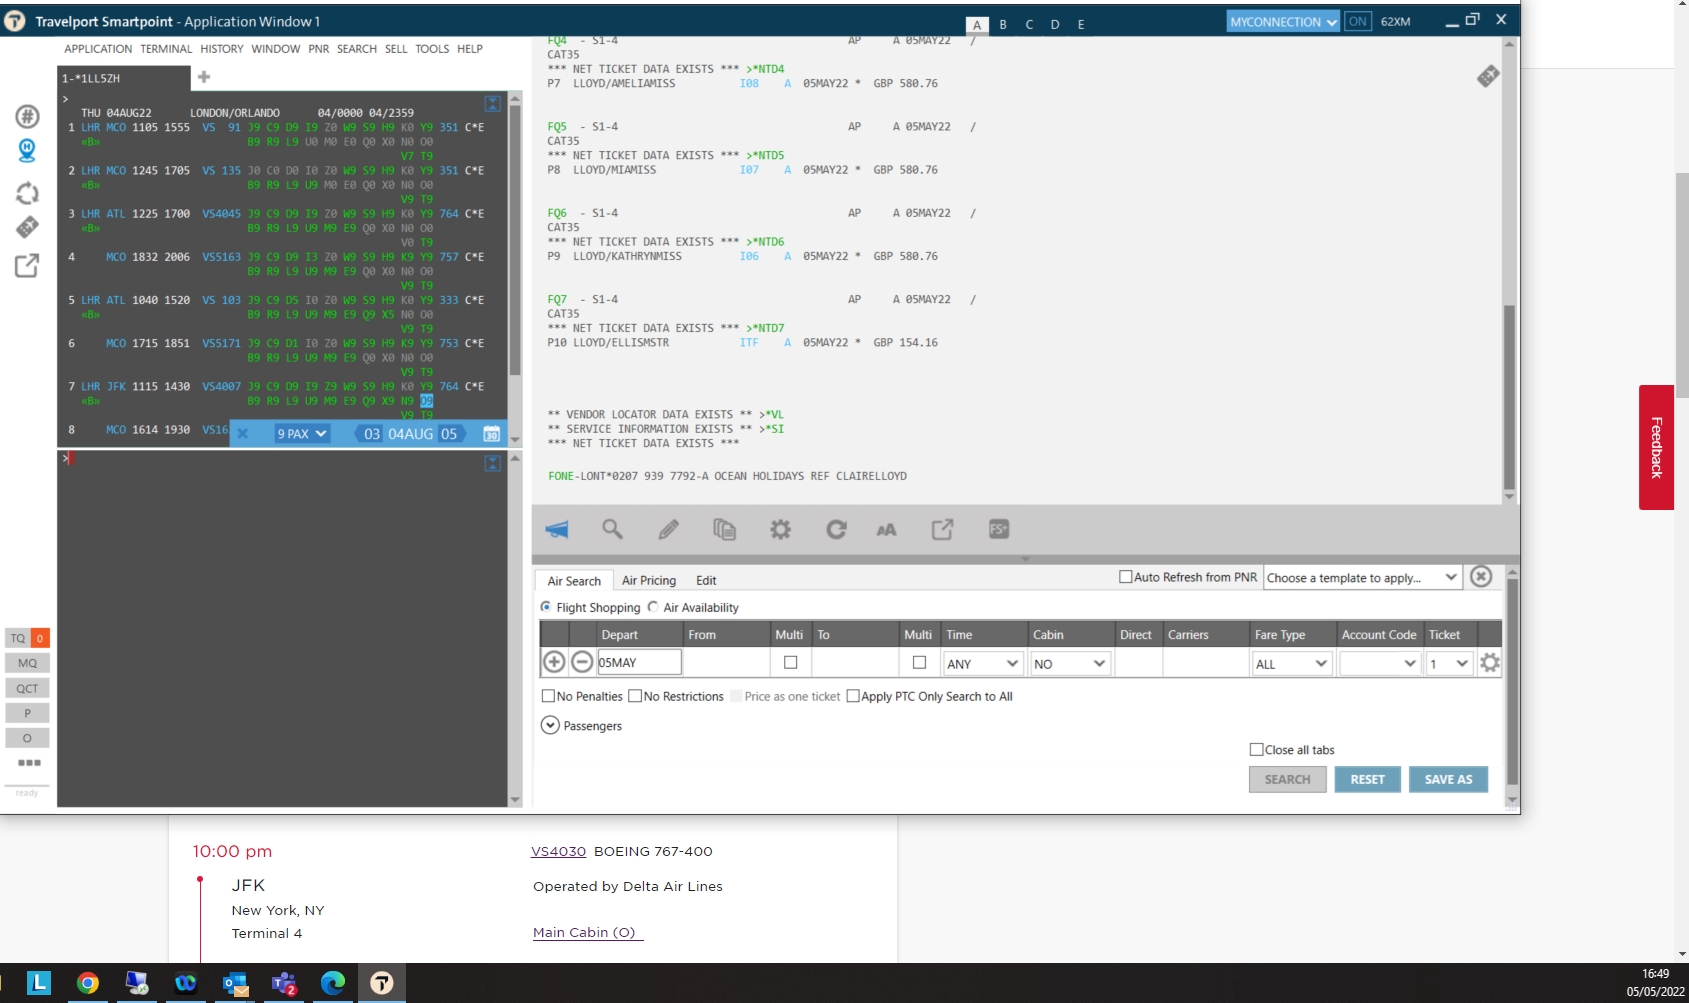The width and height of the screenshot is (1689, 1003).
Task: Open the TERMINAL menu
Action: click(166, 49)
